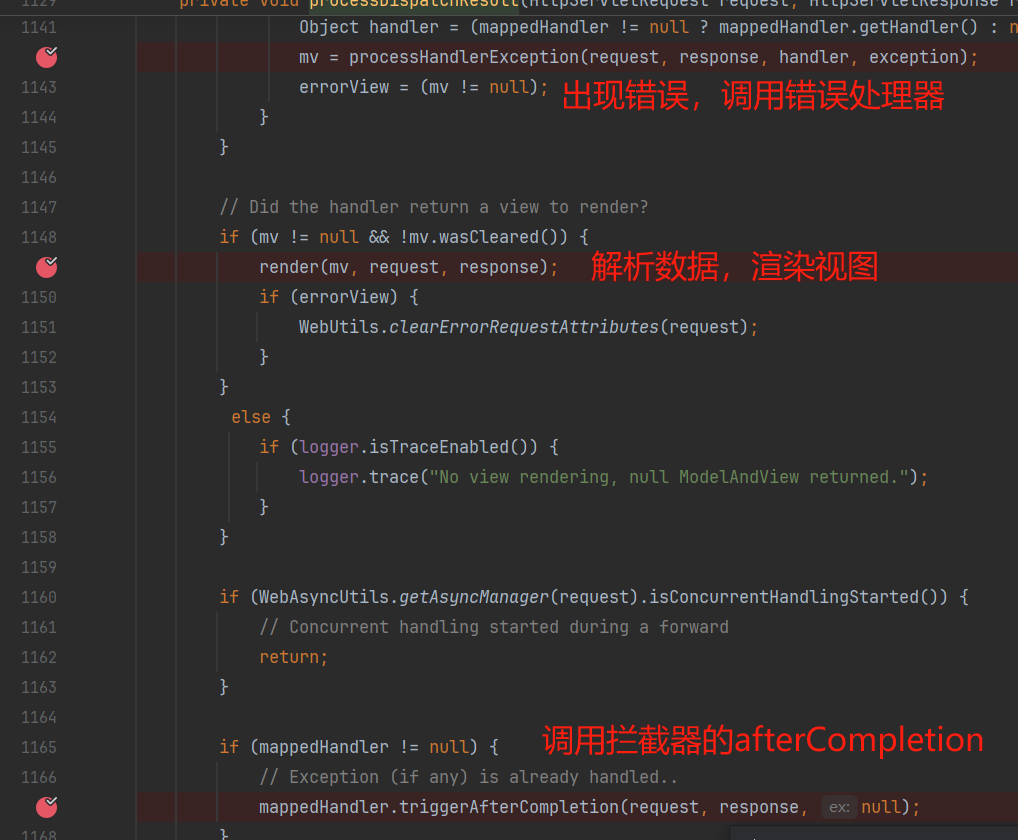Screen dimensions: 1018x840
Task: Click the 'ex:' parameter inlay hint
Action: point(838,807)
